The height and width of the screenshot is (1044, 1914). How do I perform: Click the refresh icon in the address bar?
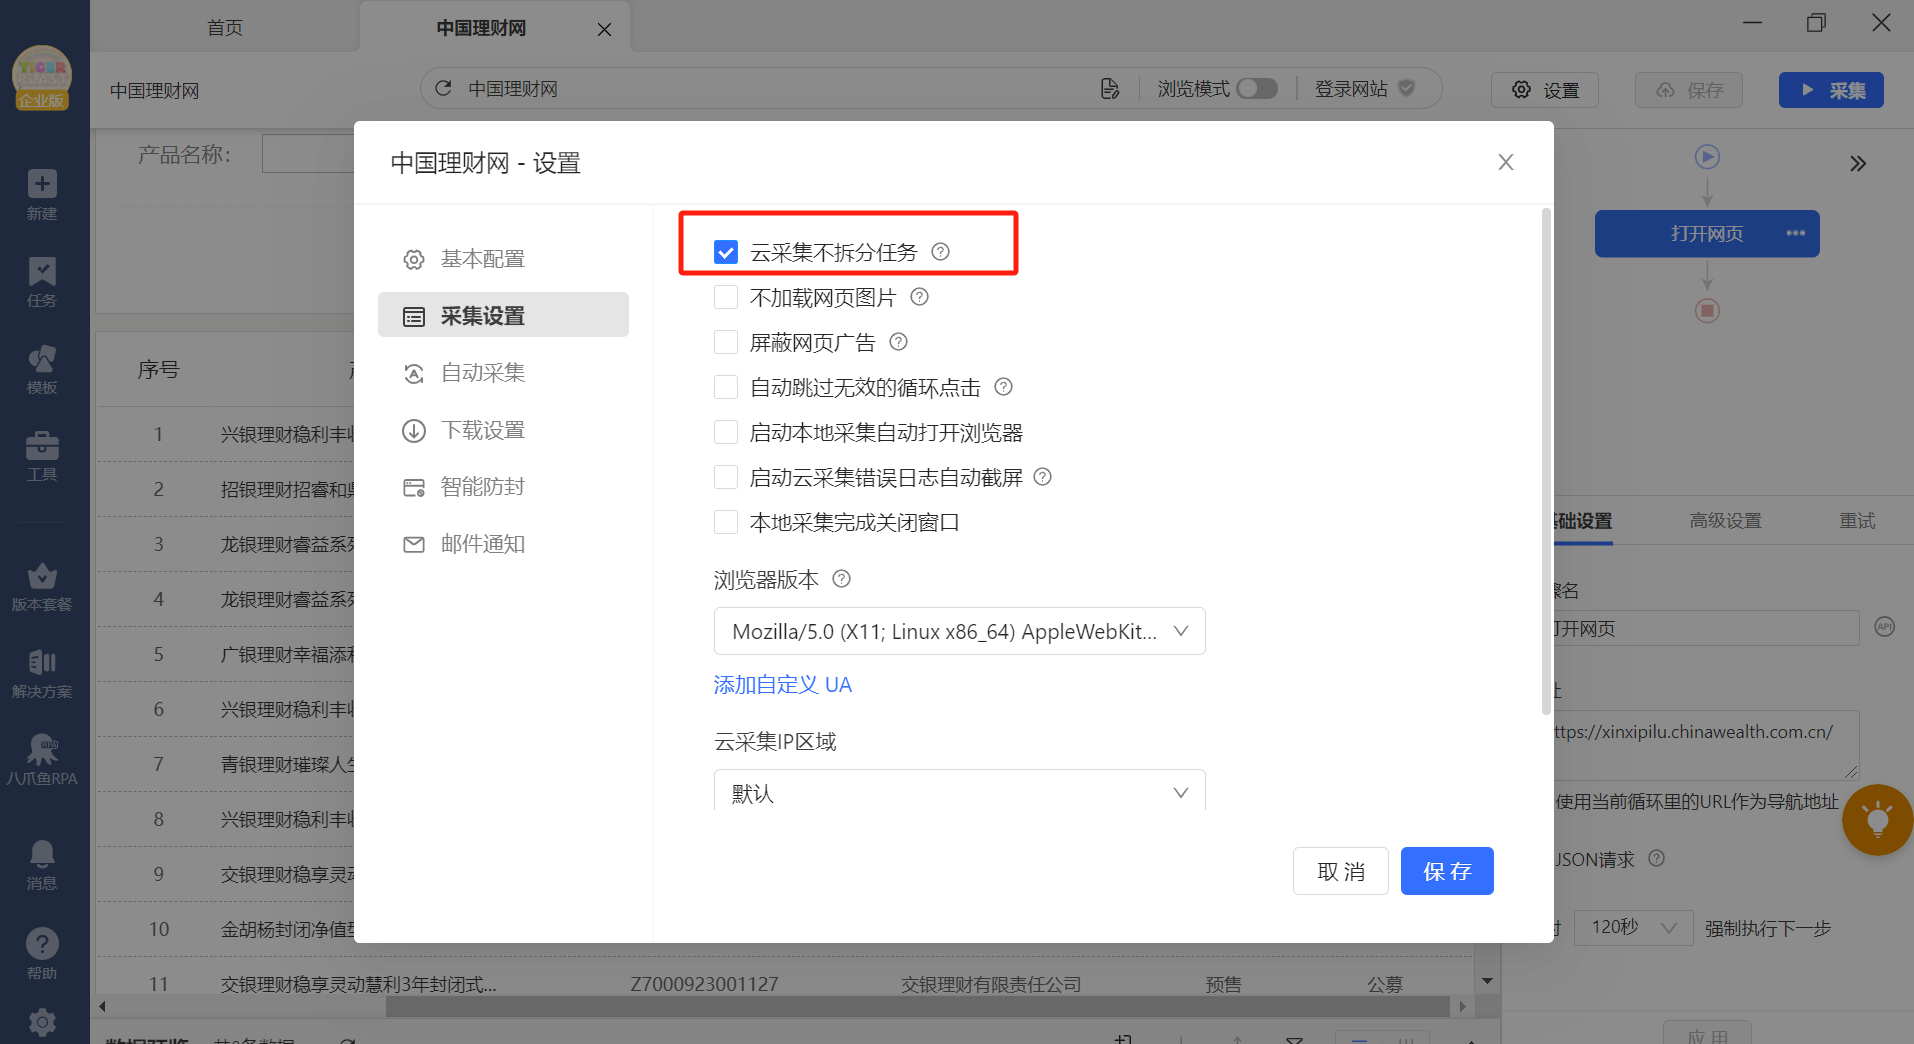pos(443,88)
